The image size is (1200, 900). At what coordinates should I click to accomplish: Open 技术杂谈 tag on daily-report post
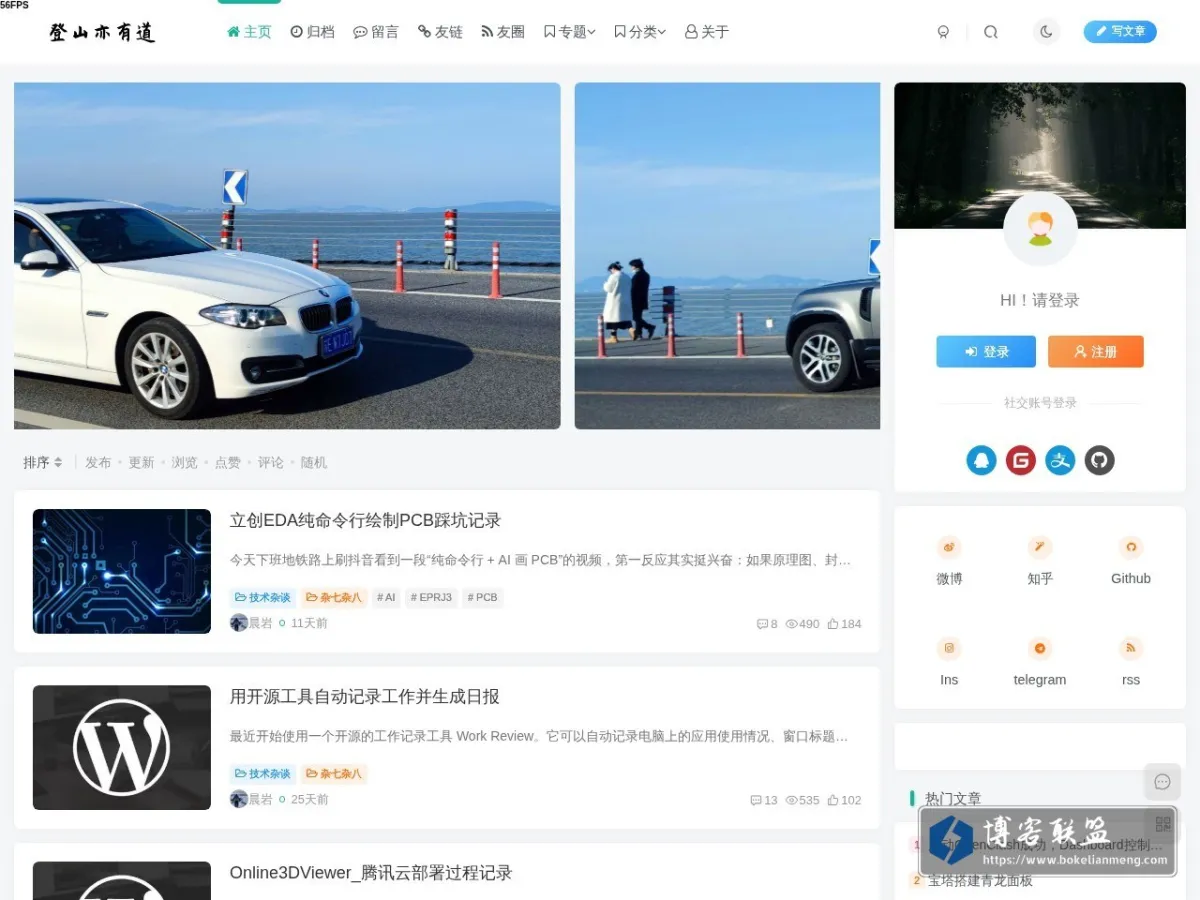[x=263, y=773]
